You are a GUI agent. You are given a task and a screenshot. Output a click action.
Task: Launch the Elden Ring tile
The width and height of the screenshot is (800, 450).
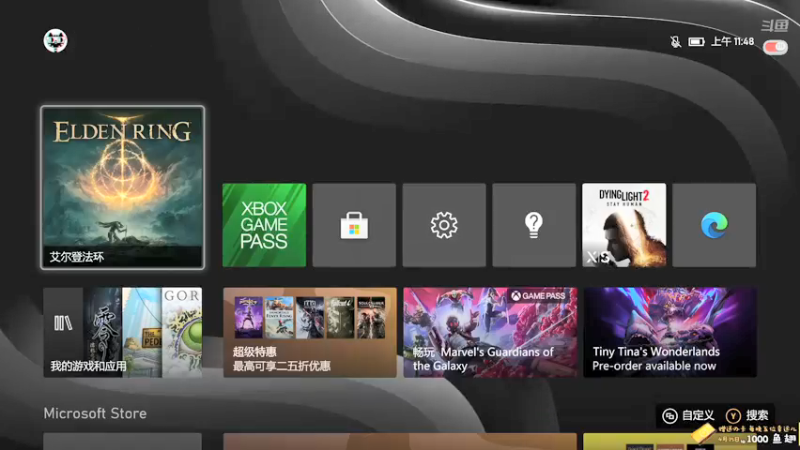[x=122, y=187]
